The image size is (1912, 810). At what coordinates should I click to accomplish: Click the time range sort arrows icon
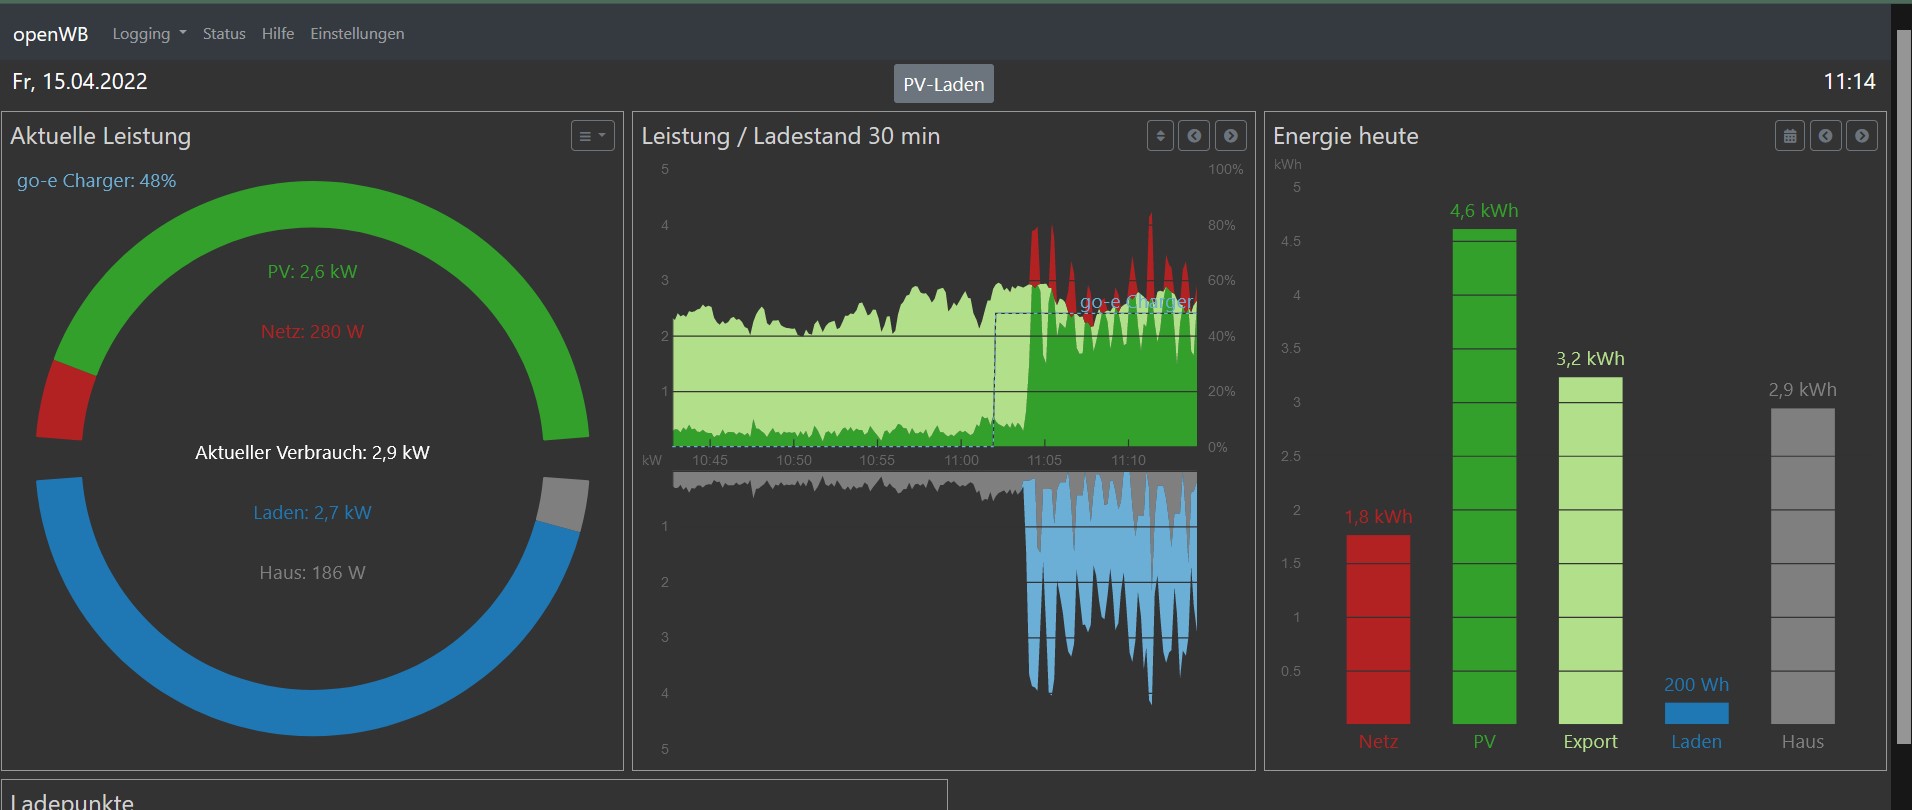click(x=1160, y=136)
